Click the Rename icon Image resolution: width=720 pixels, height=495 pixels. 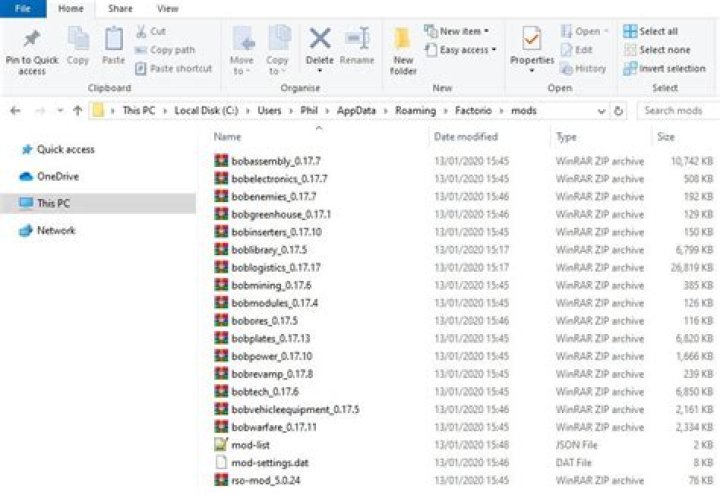coord(357,38)
